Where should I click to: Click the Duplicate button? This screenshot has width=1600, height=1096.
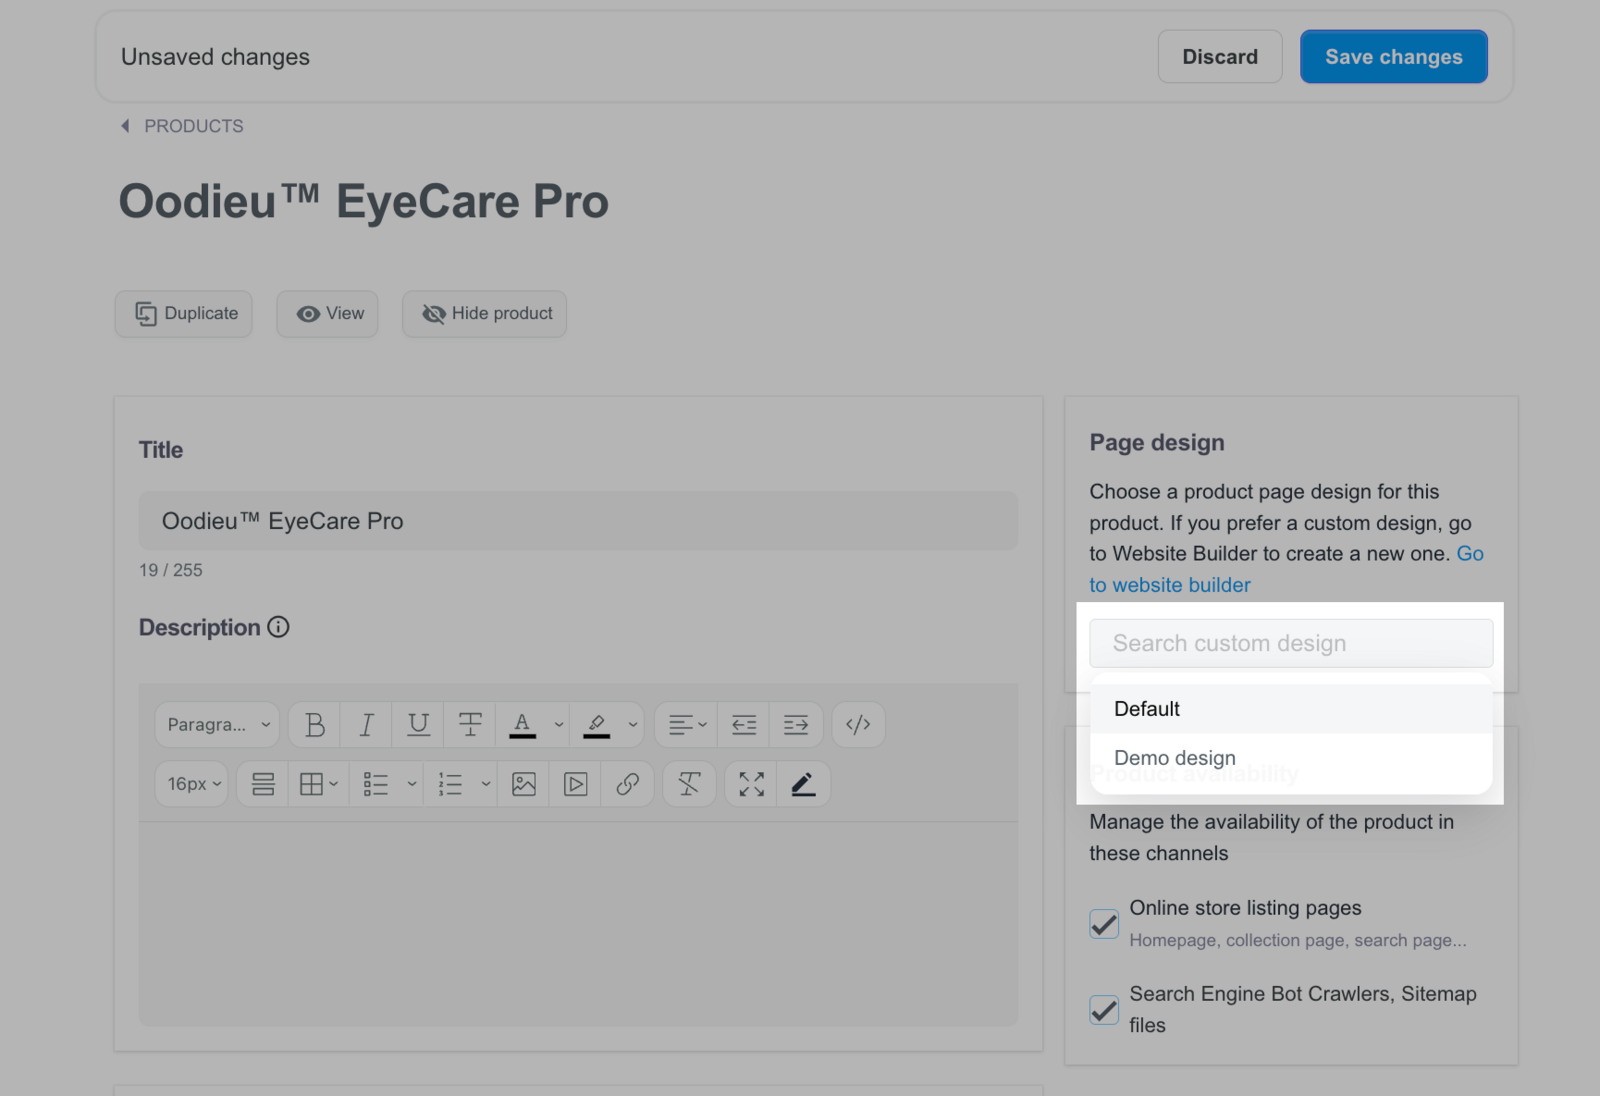tap(184, 314)
